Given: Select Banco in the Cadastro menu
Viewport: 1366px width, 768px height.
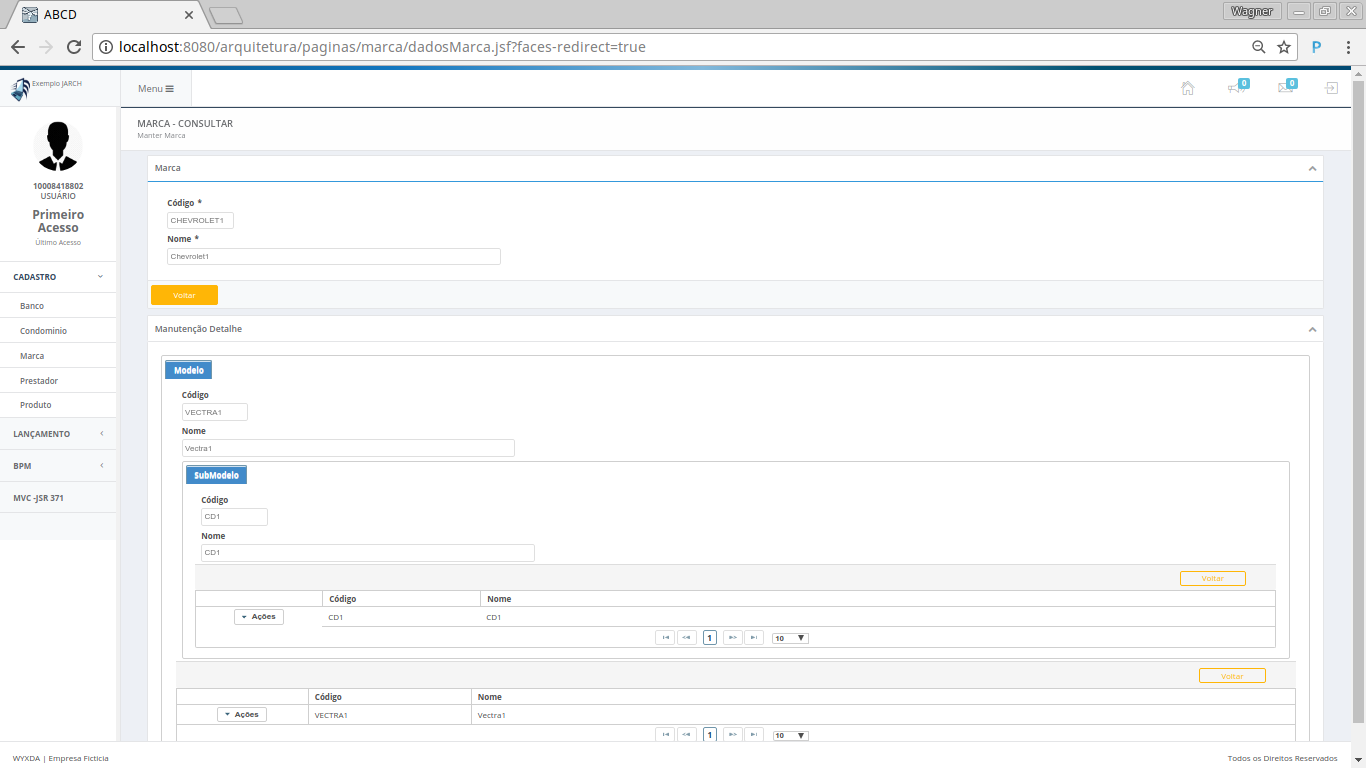Looking at the screenshot, I should [32, 306].
